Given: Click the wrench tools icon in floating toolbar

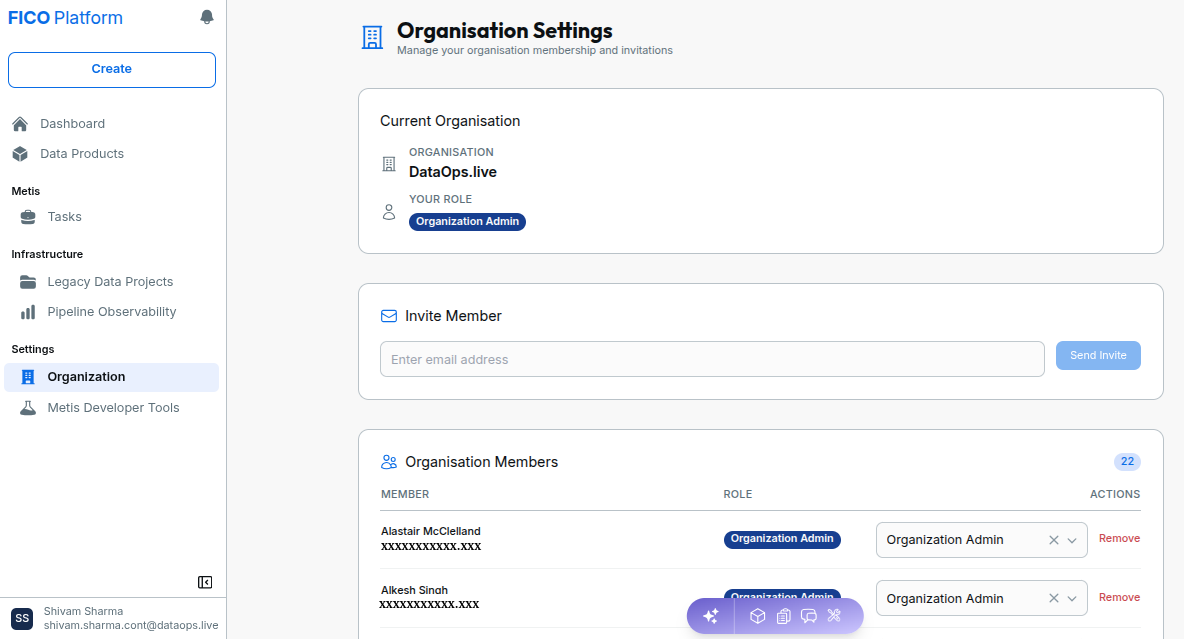Looking at the screenshot, I should 834,616.
